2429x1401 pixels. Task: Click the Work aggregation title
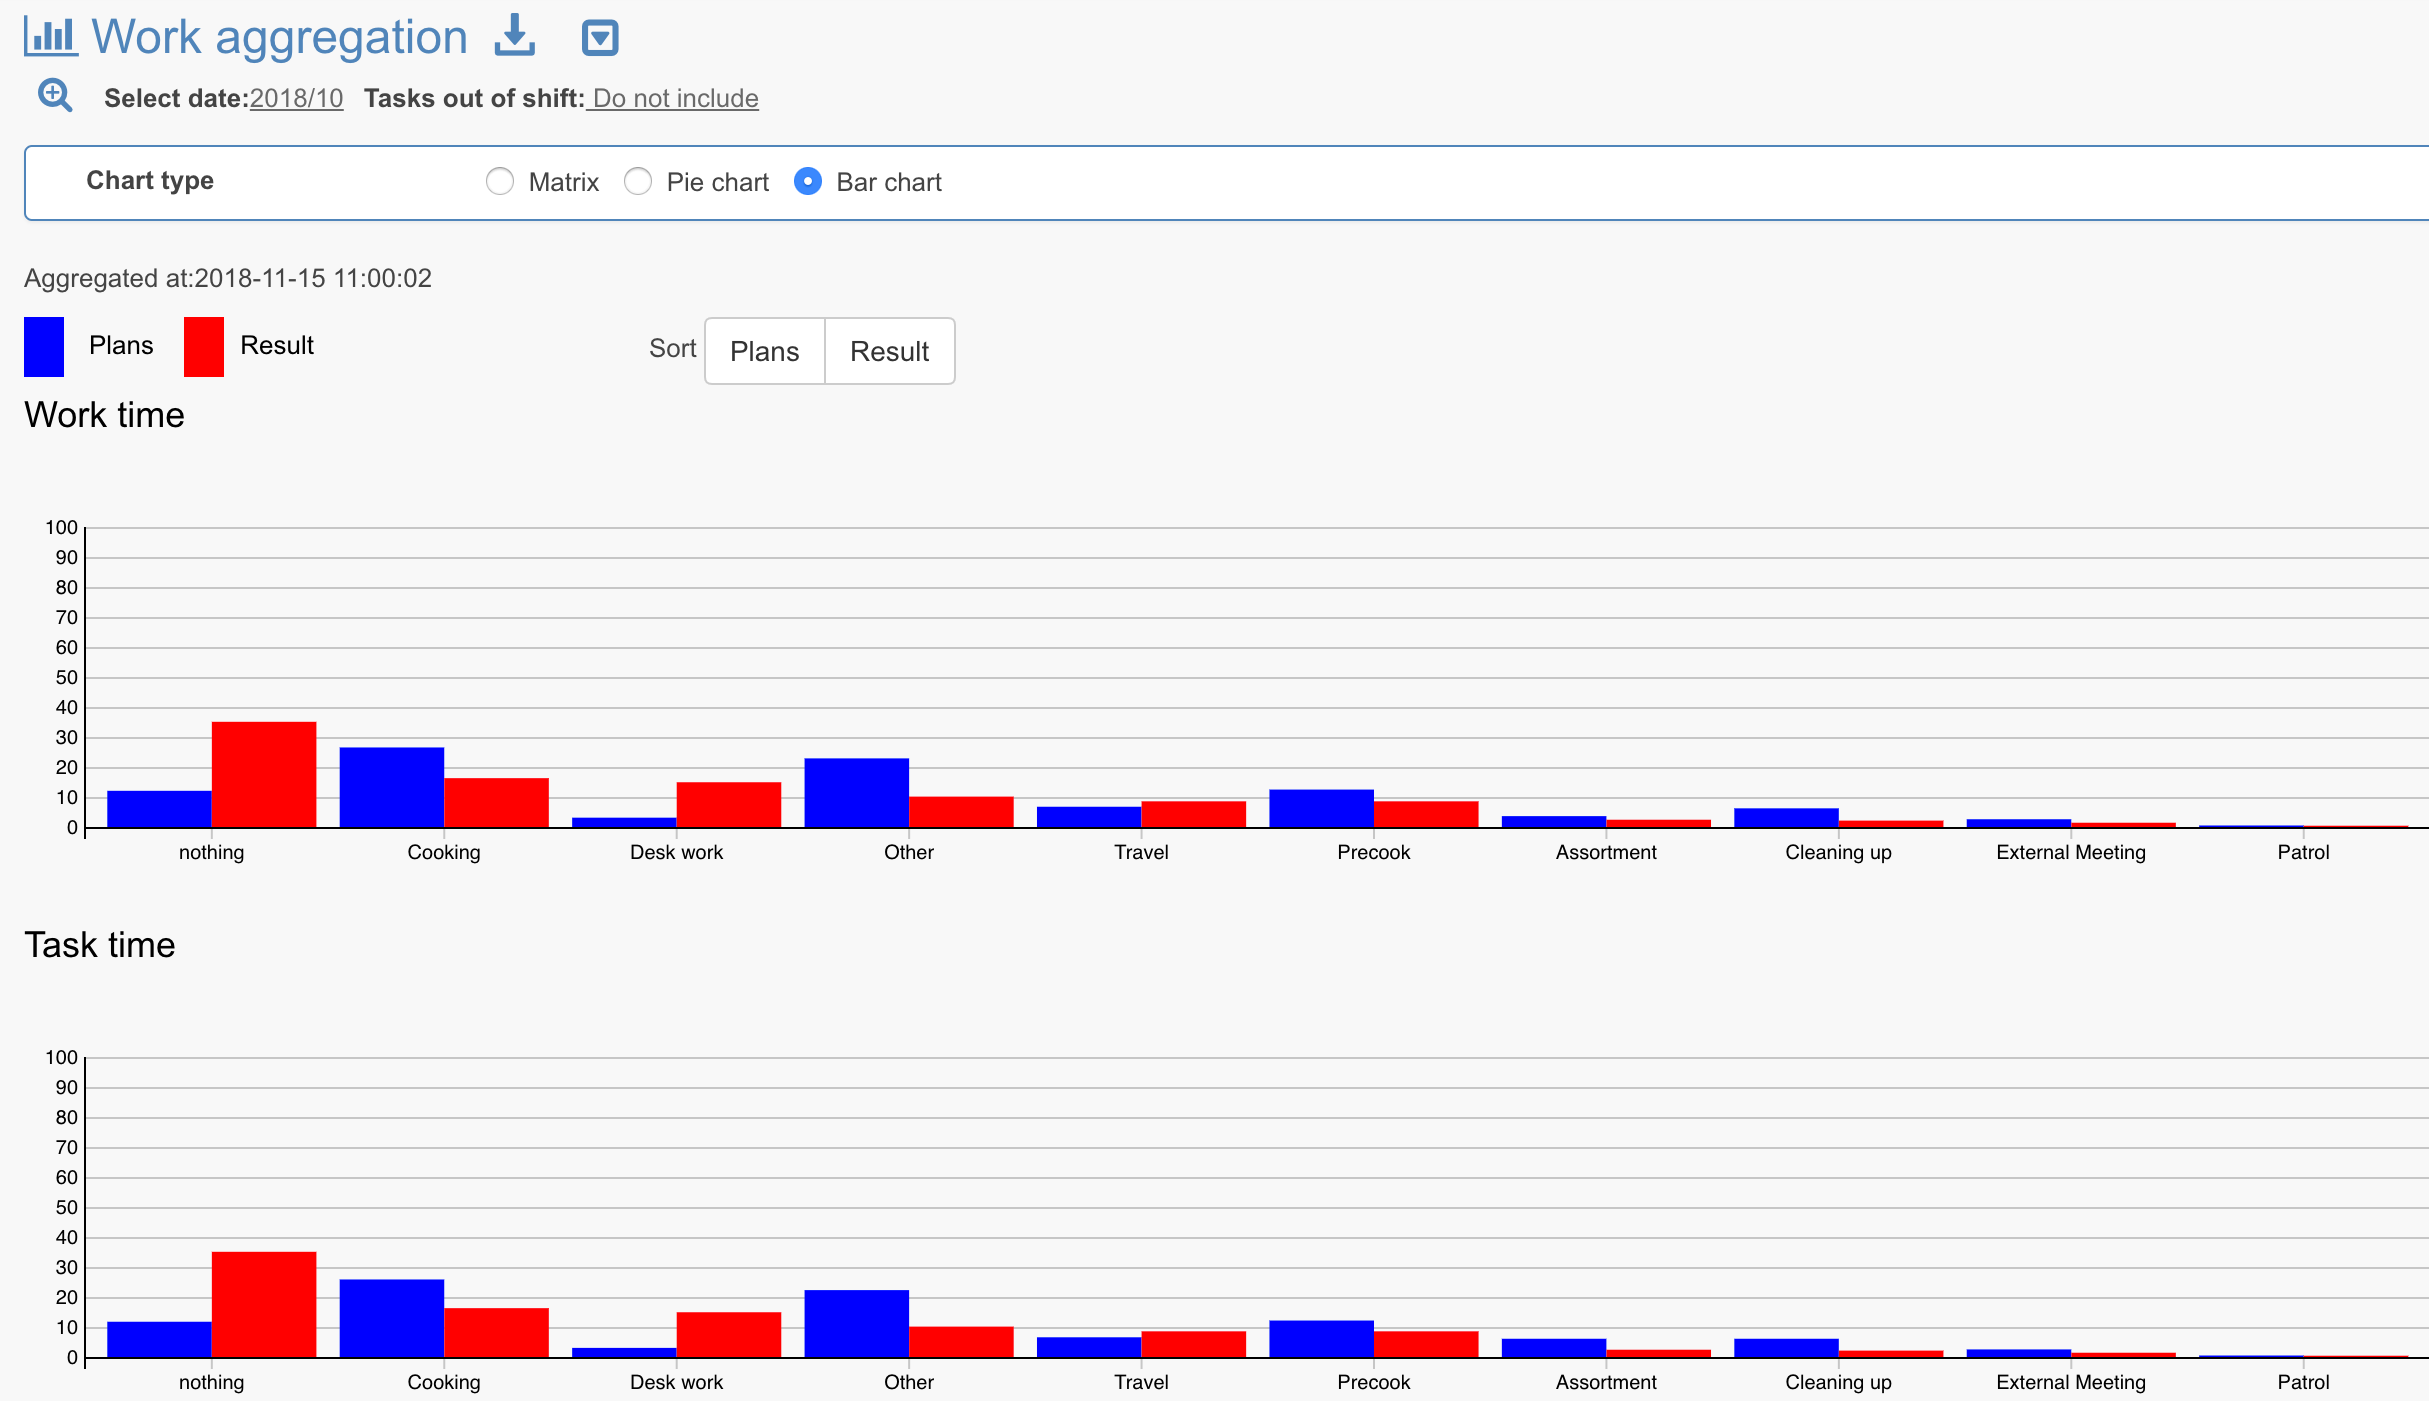point(280,37)
